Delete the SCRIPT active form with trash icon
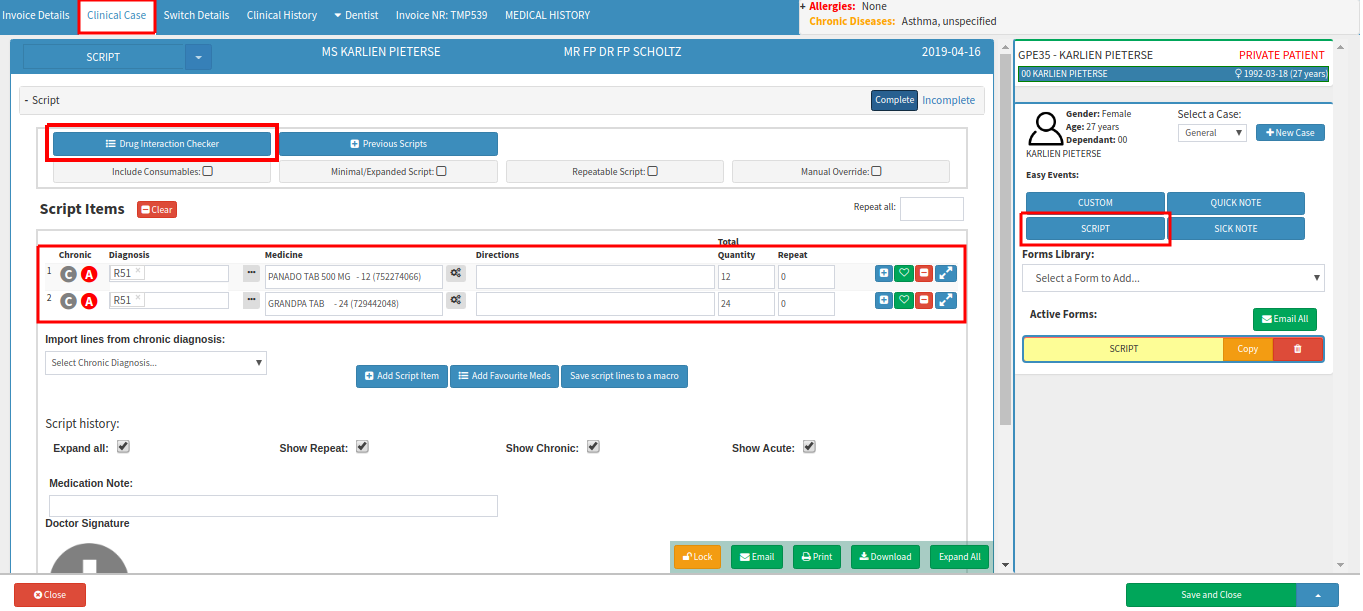1363x611 pixels. [x=1298, y=349]
